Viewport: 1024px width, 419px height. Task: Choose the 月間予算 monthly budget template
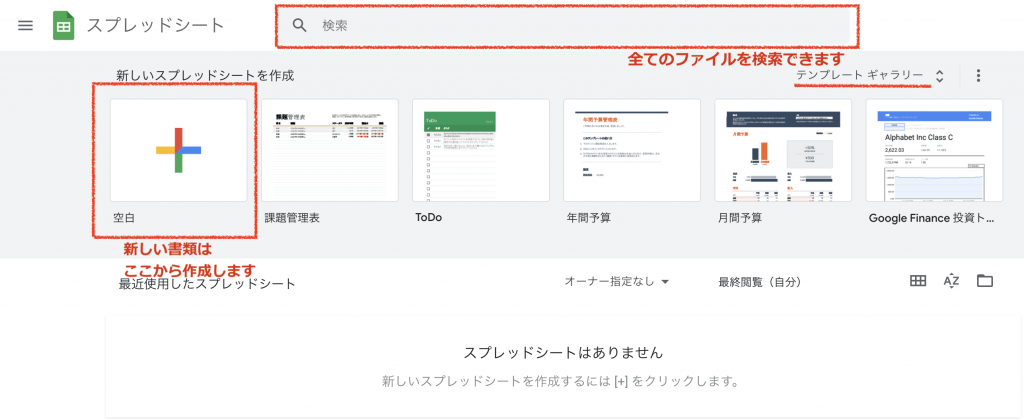pos(783,150)
